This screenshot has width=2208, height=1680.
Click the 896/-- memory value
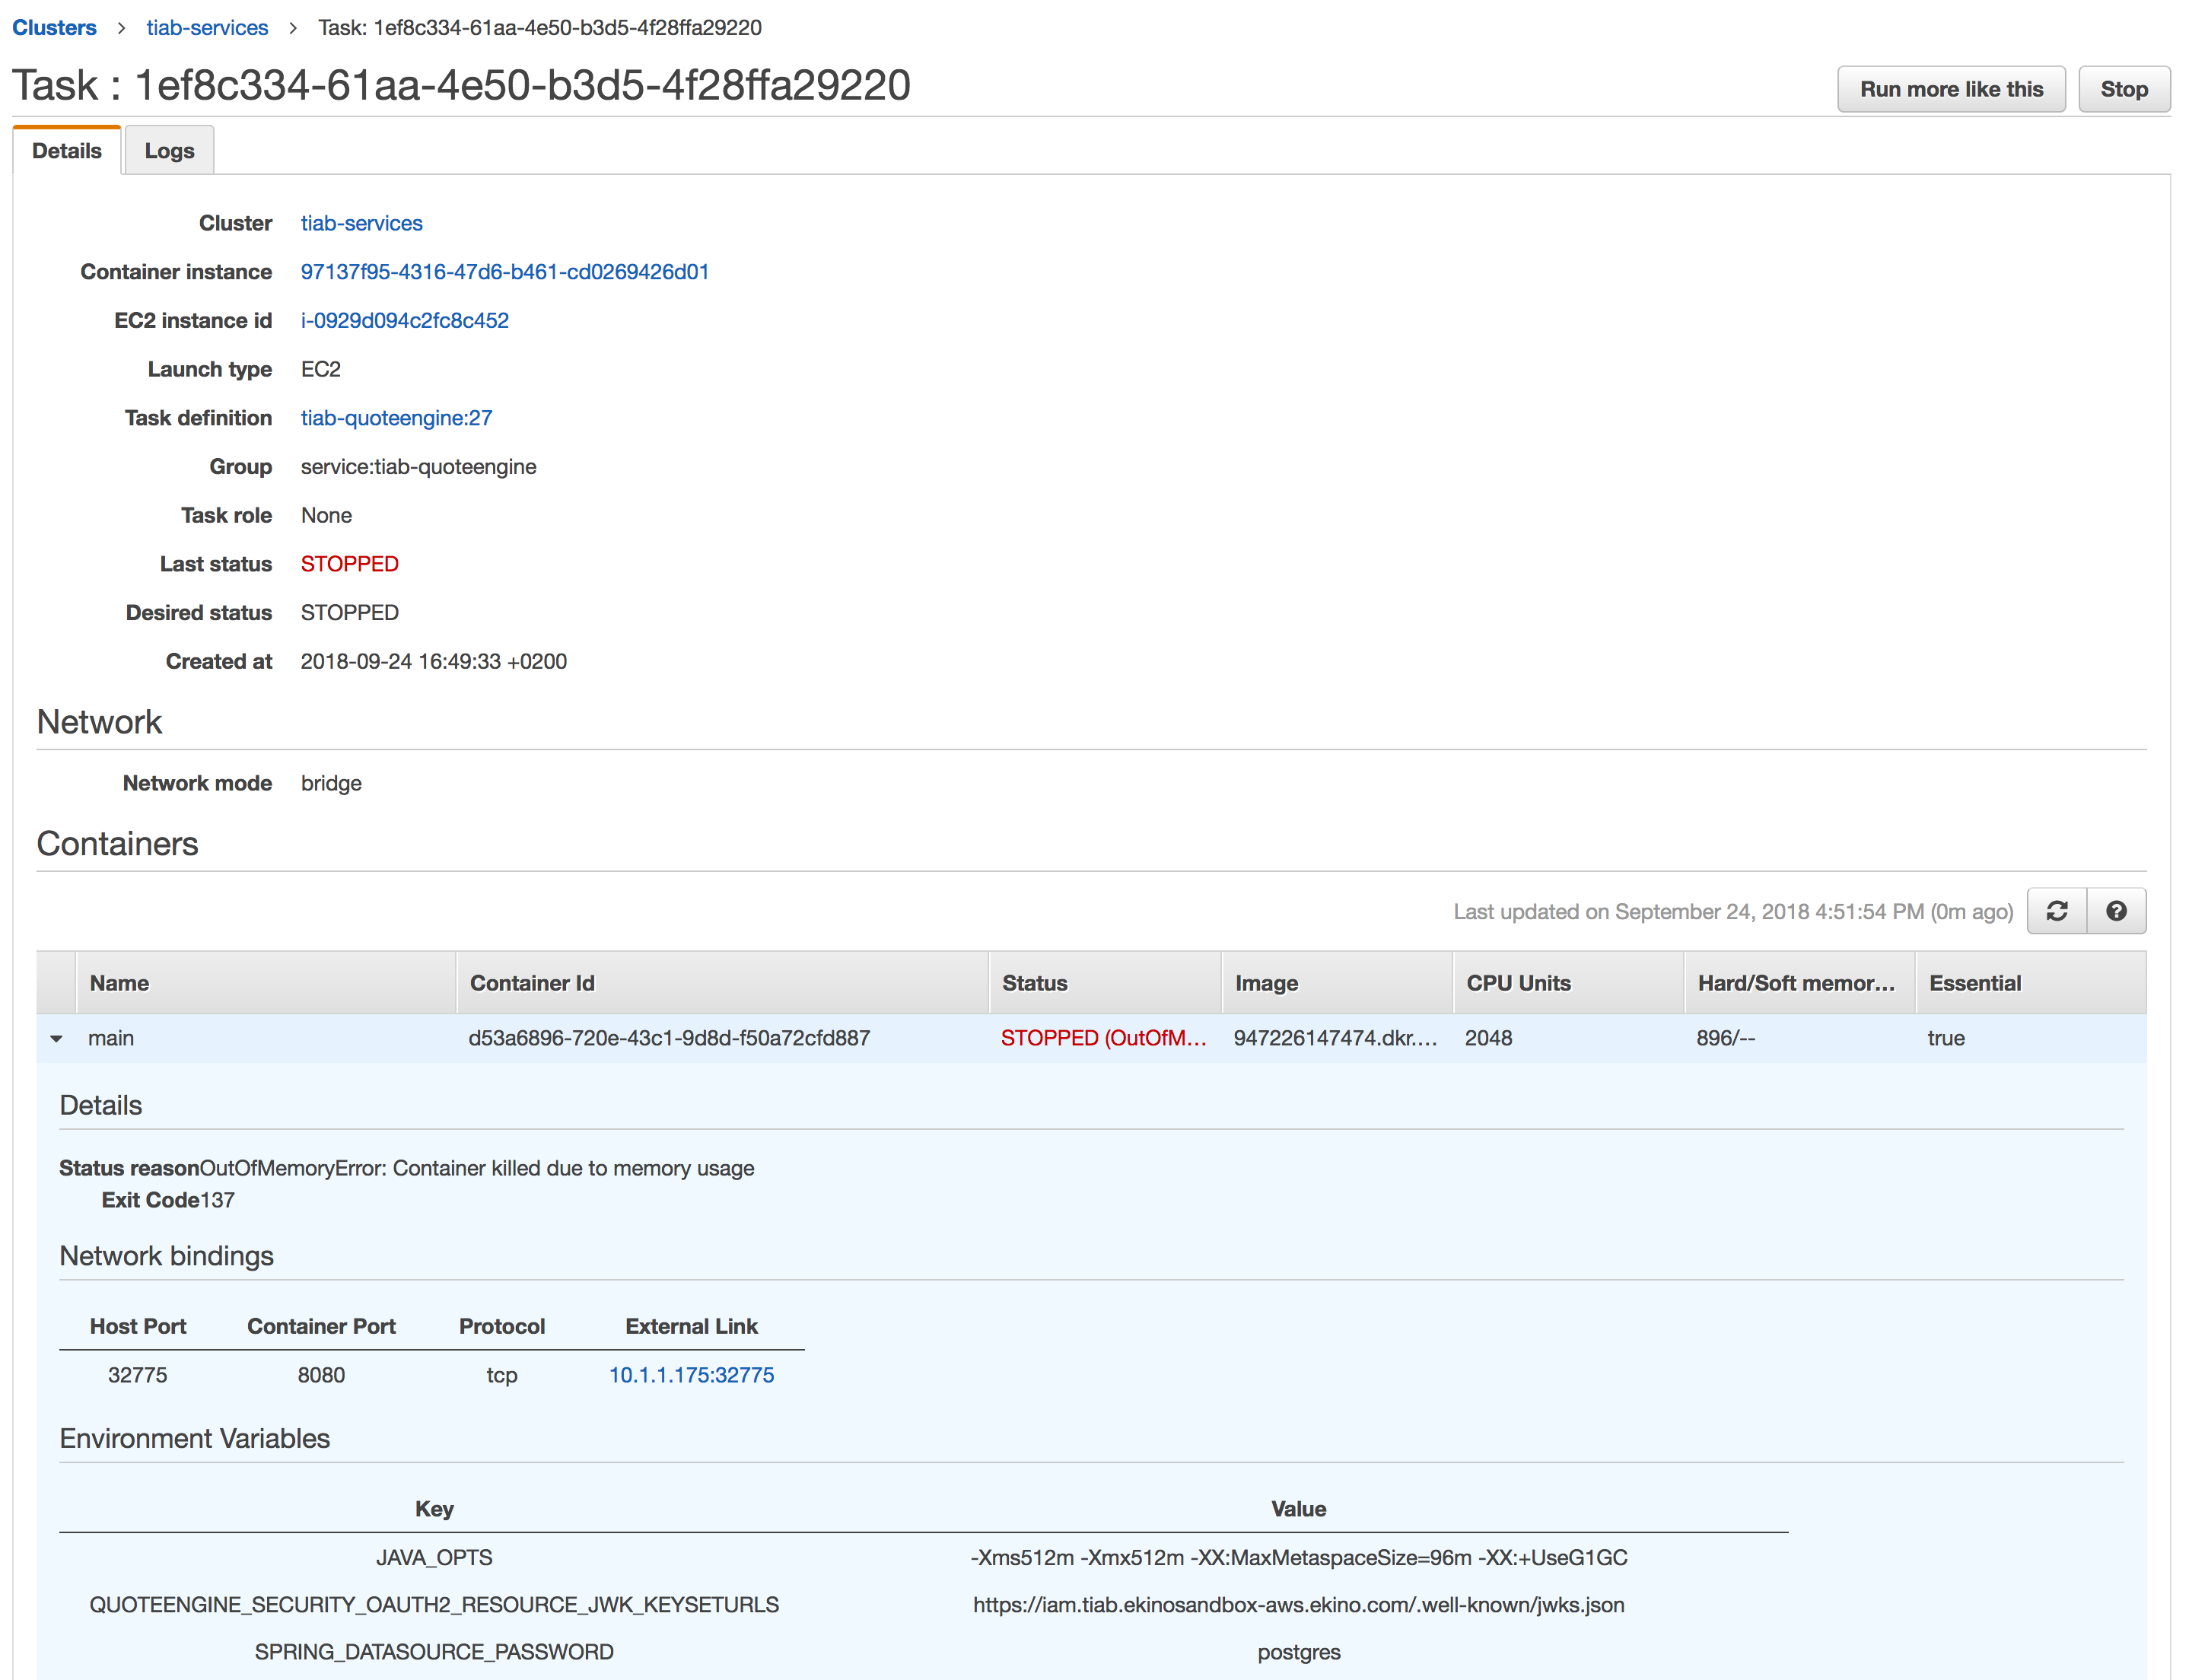click(x=1725, y=1038)
